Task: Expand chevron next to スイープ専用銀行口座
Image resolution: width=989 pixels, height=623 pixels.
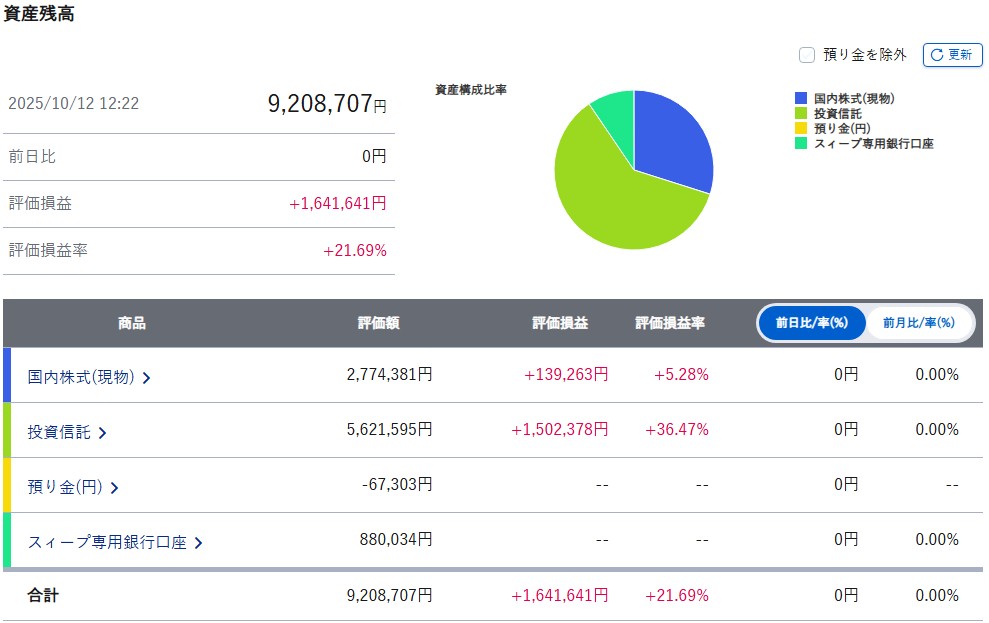Action: pyautogui.click(x=198, y=543)
